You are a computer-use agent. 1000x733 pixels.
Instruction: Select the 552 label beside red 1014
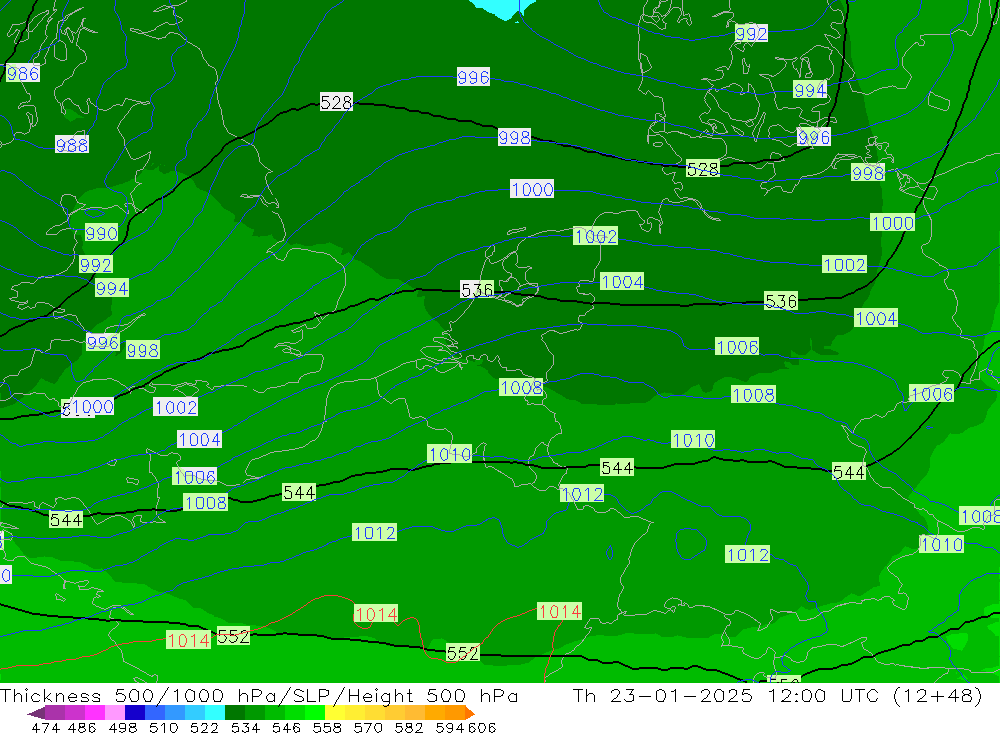233,636
